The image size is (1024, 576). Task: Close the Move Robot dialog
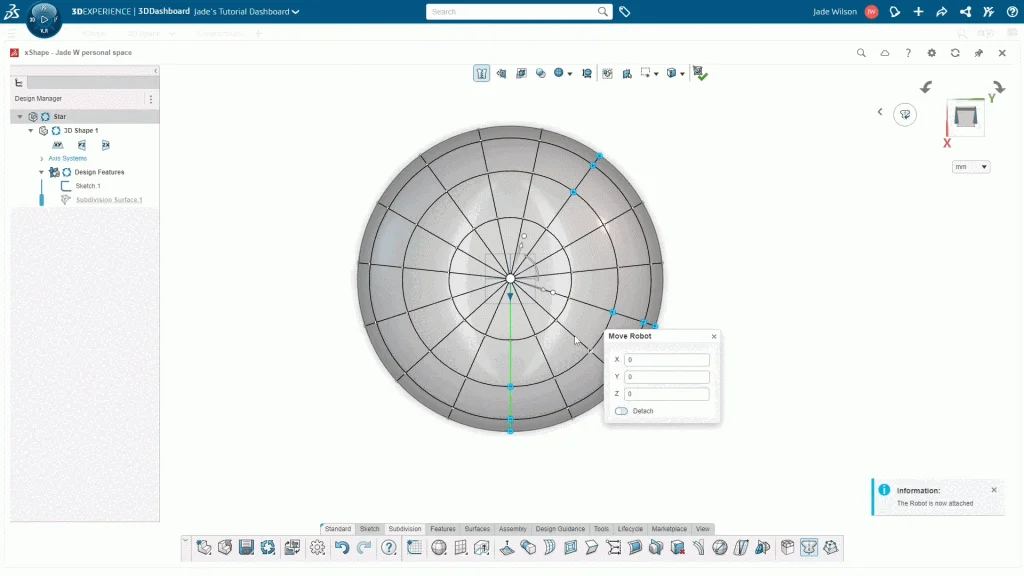click(714, 337)
